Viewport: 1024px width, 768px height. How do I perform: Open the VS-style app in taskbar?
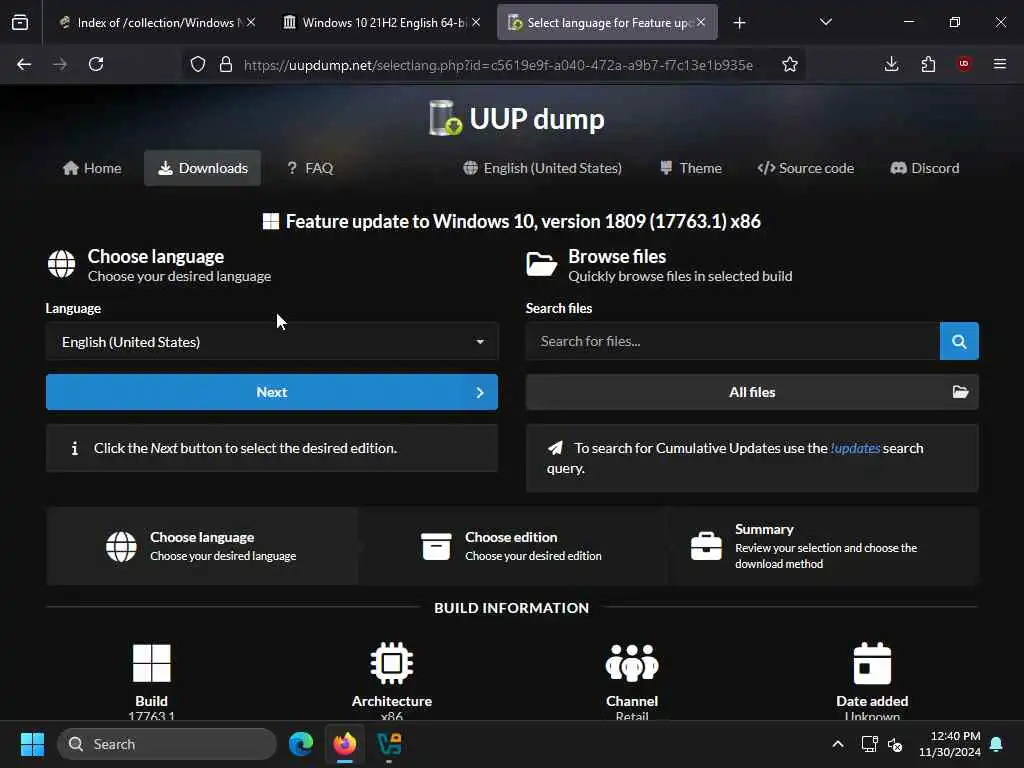tap(389, 744)
